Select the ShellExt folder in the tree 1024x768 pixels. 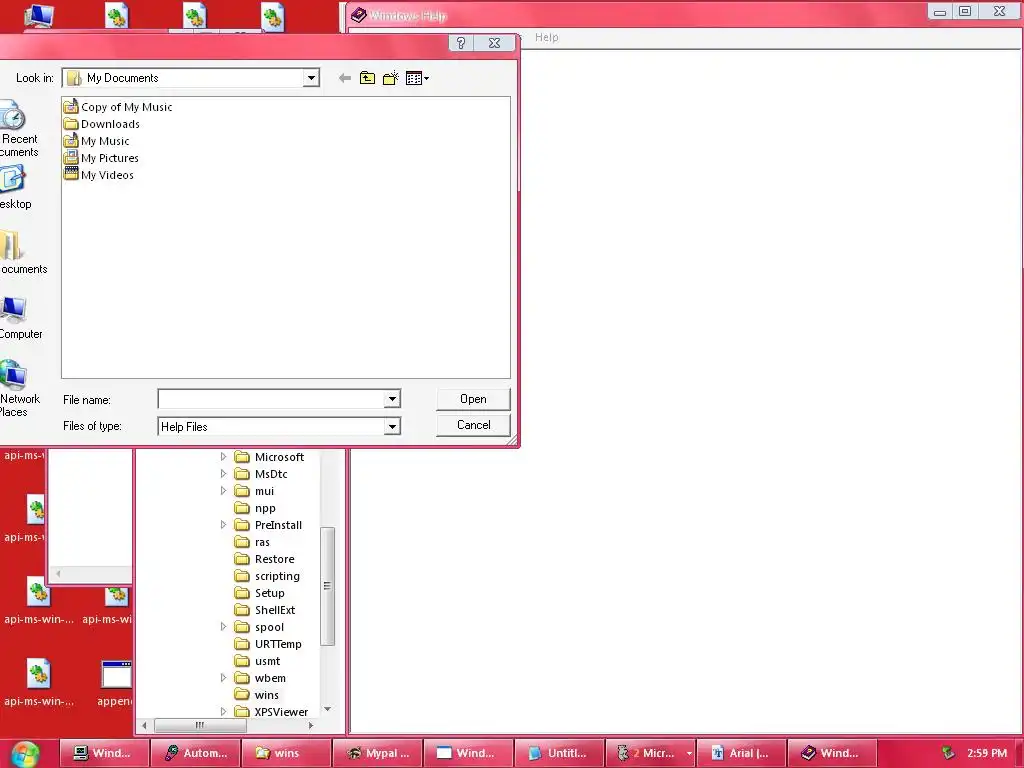[265, 610]
